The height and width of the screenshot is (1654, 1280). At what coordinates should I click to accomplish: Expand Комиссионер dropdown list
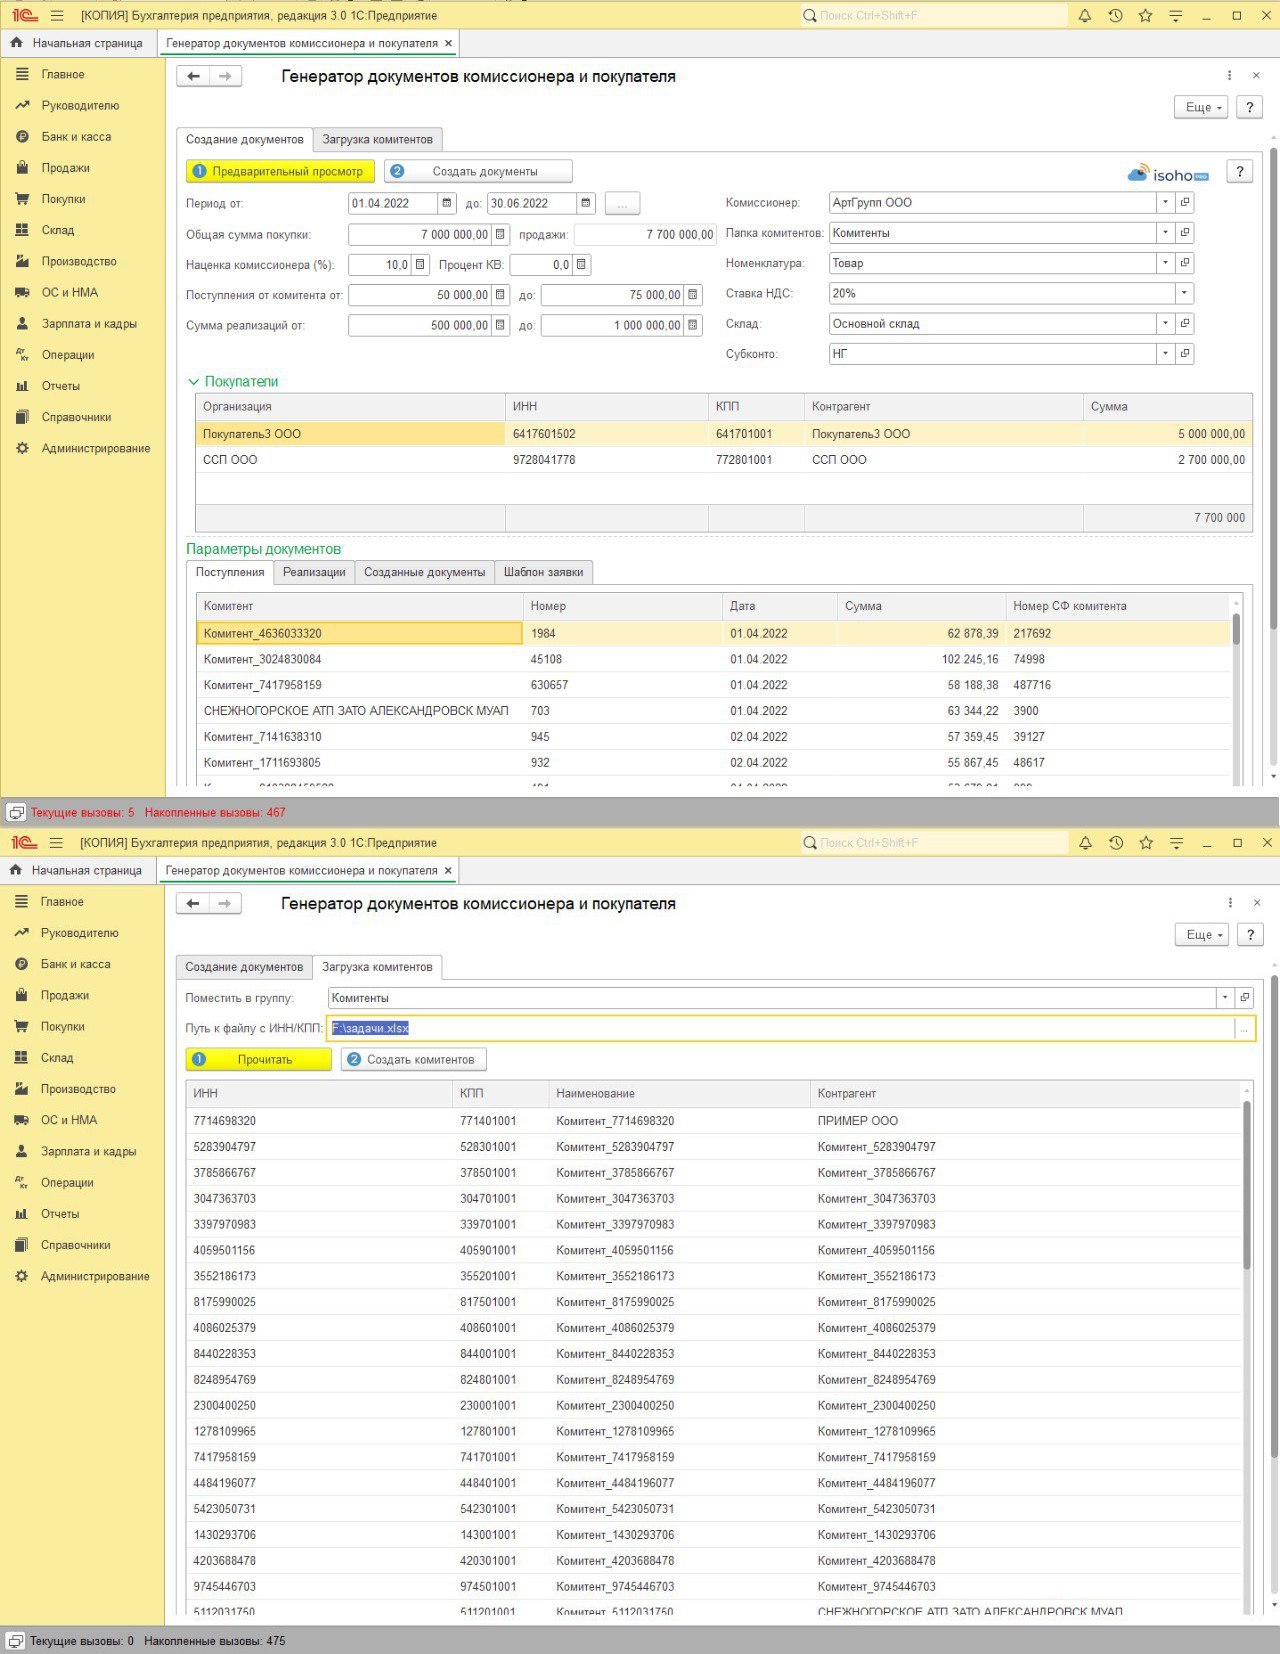1165,202
